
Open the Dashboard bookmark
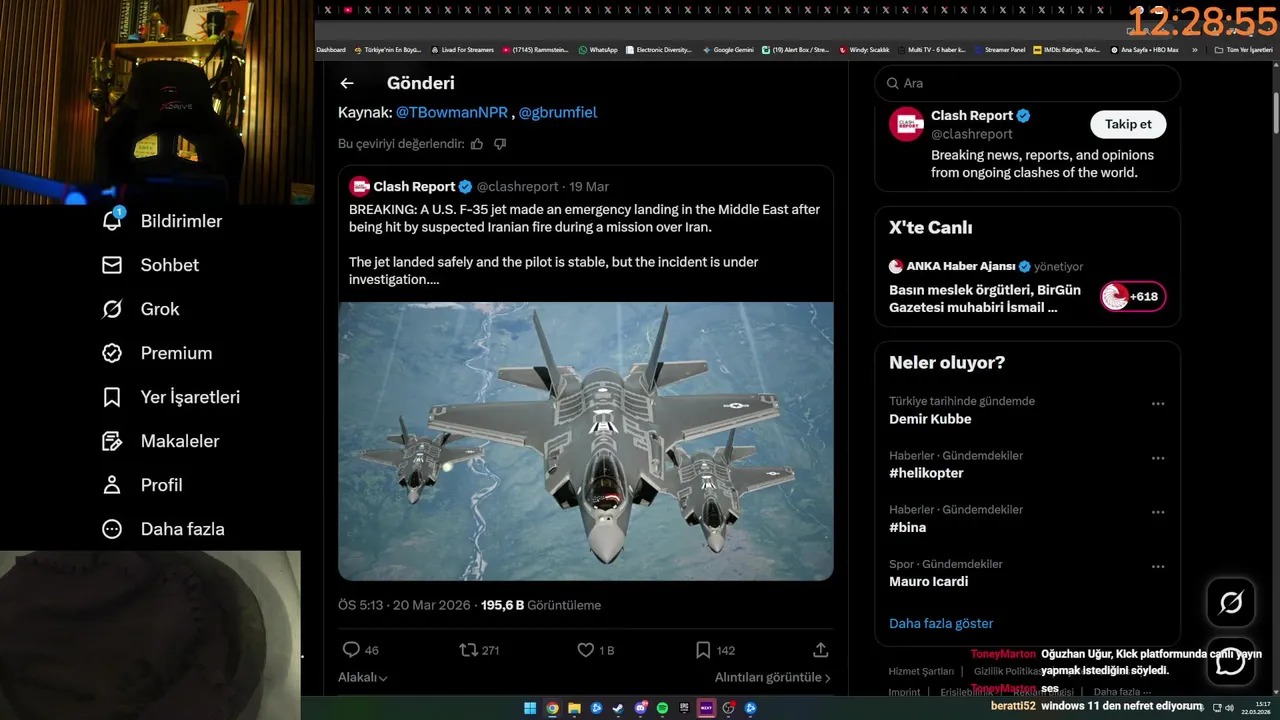click(331, 49)
